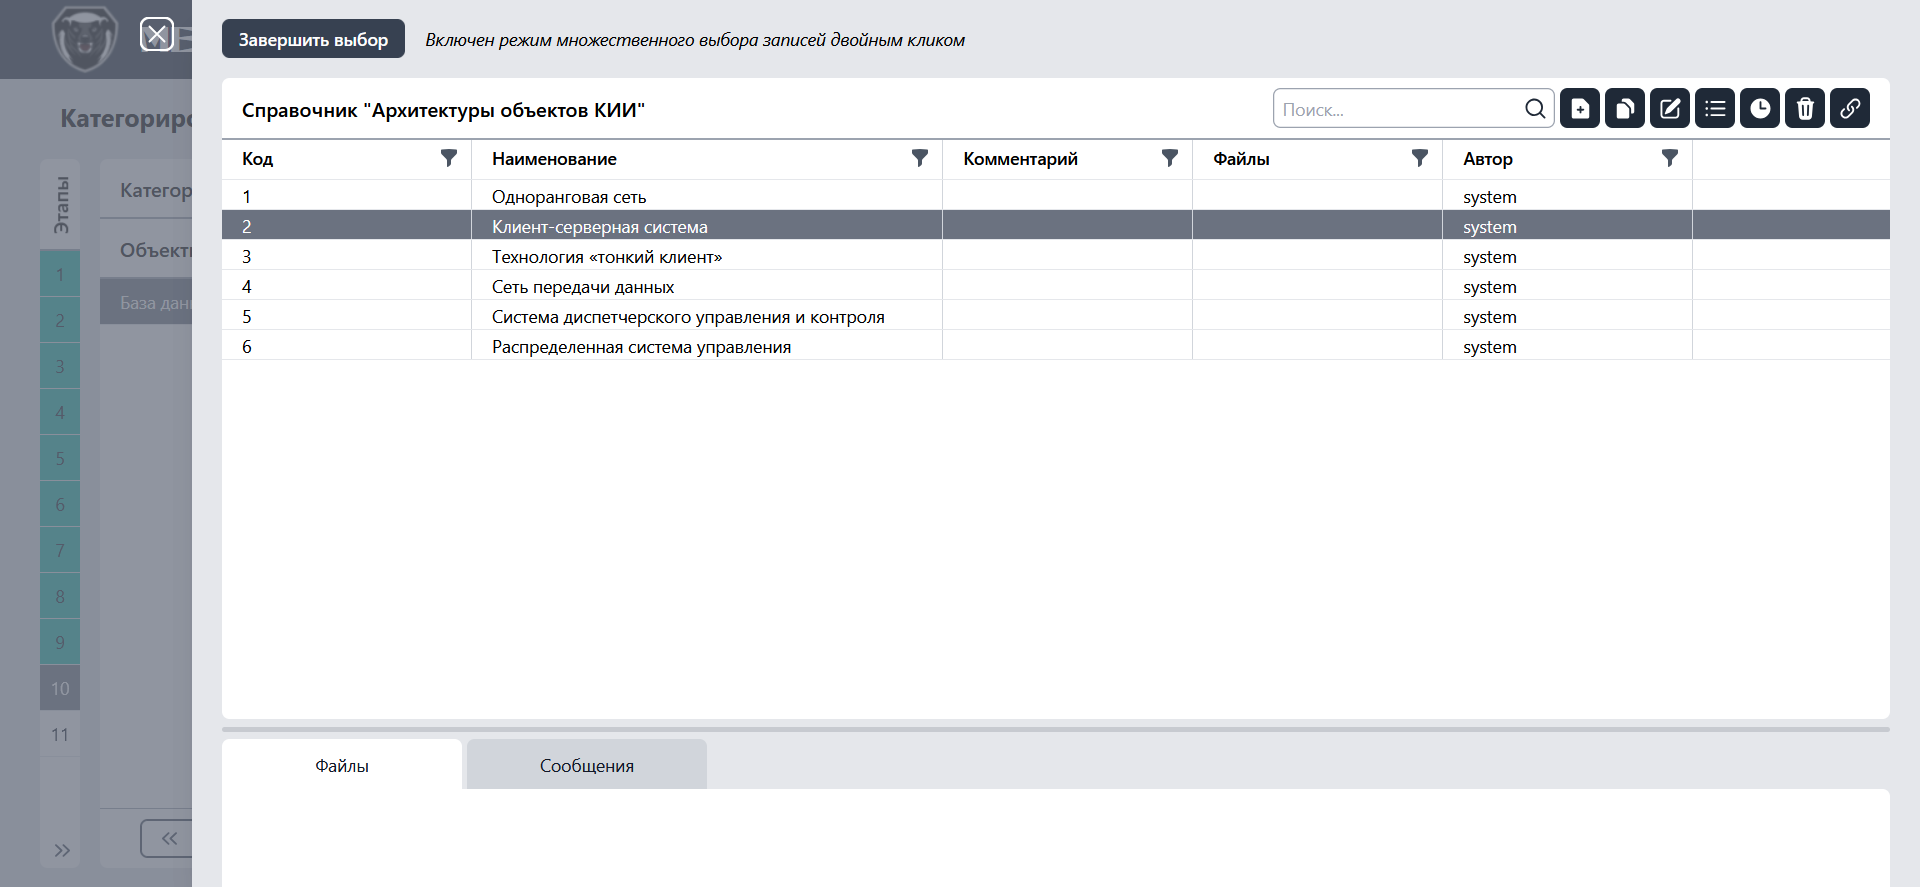This screenshot has width=1920, height=887.
Task: Click the add new record icon
Action: (x=1580, y=109)
